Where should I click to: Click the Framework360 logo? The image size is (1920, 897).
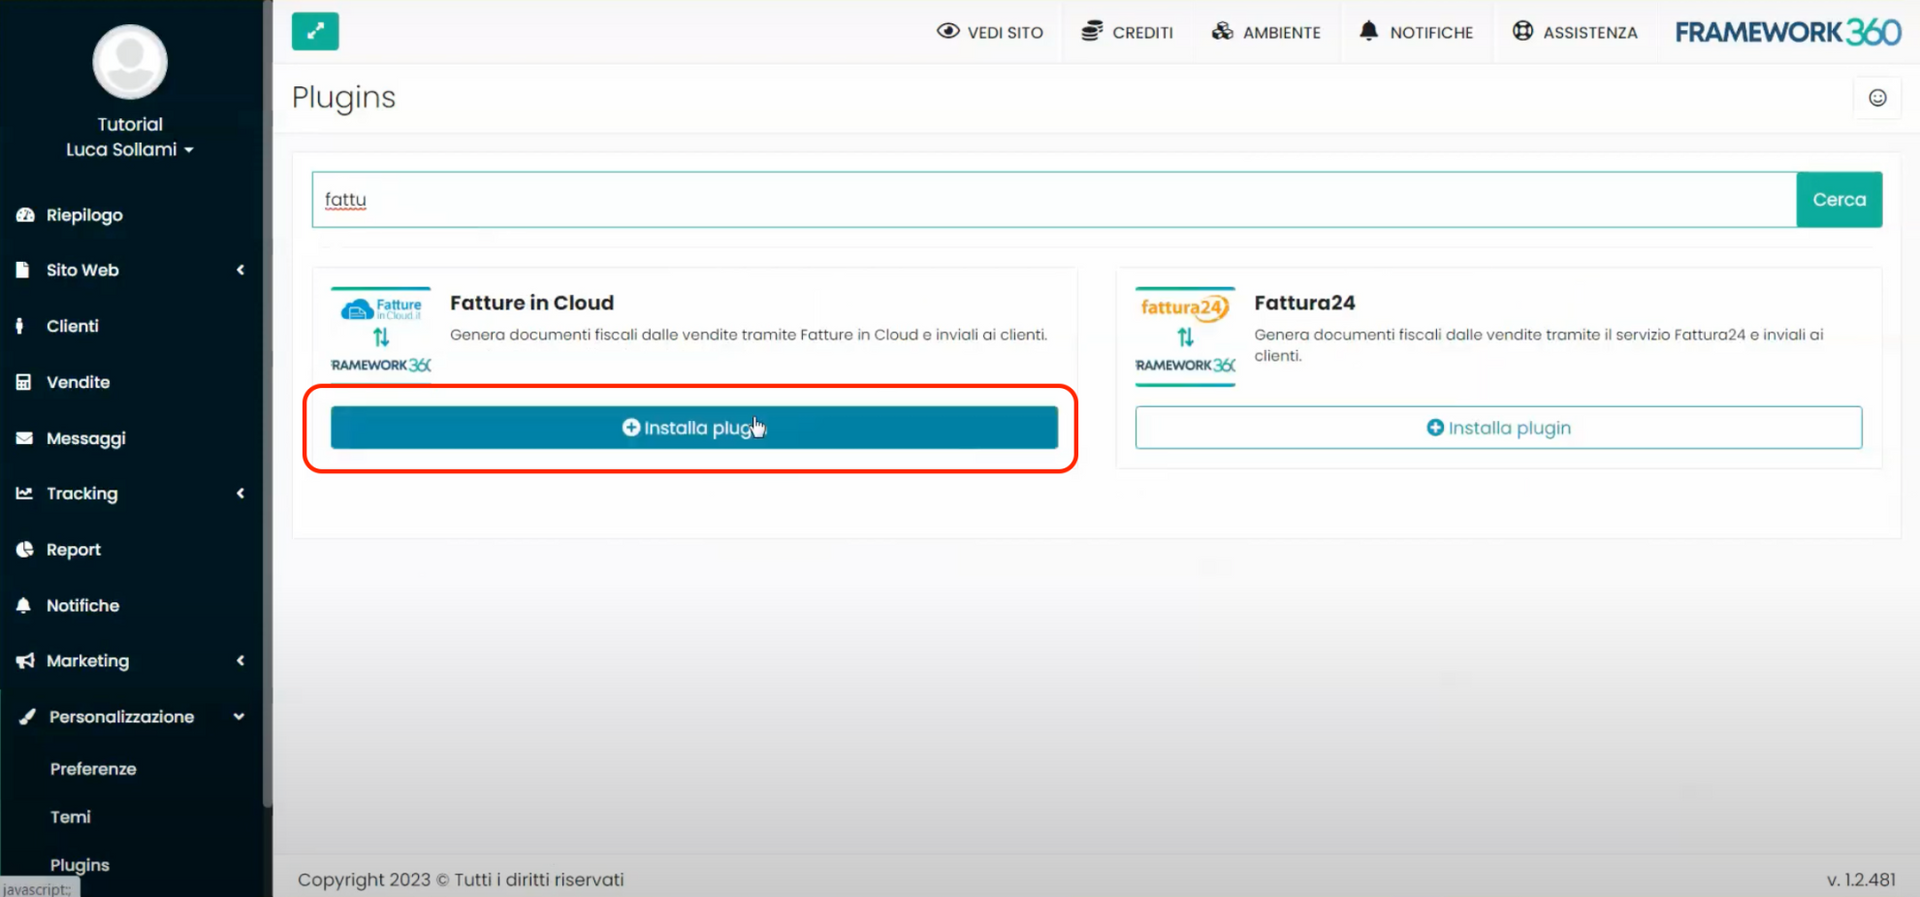(1788, 32)
